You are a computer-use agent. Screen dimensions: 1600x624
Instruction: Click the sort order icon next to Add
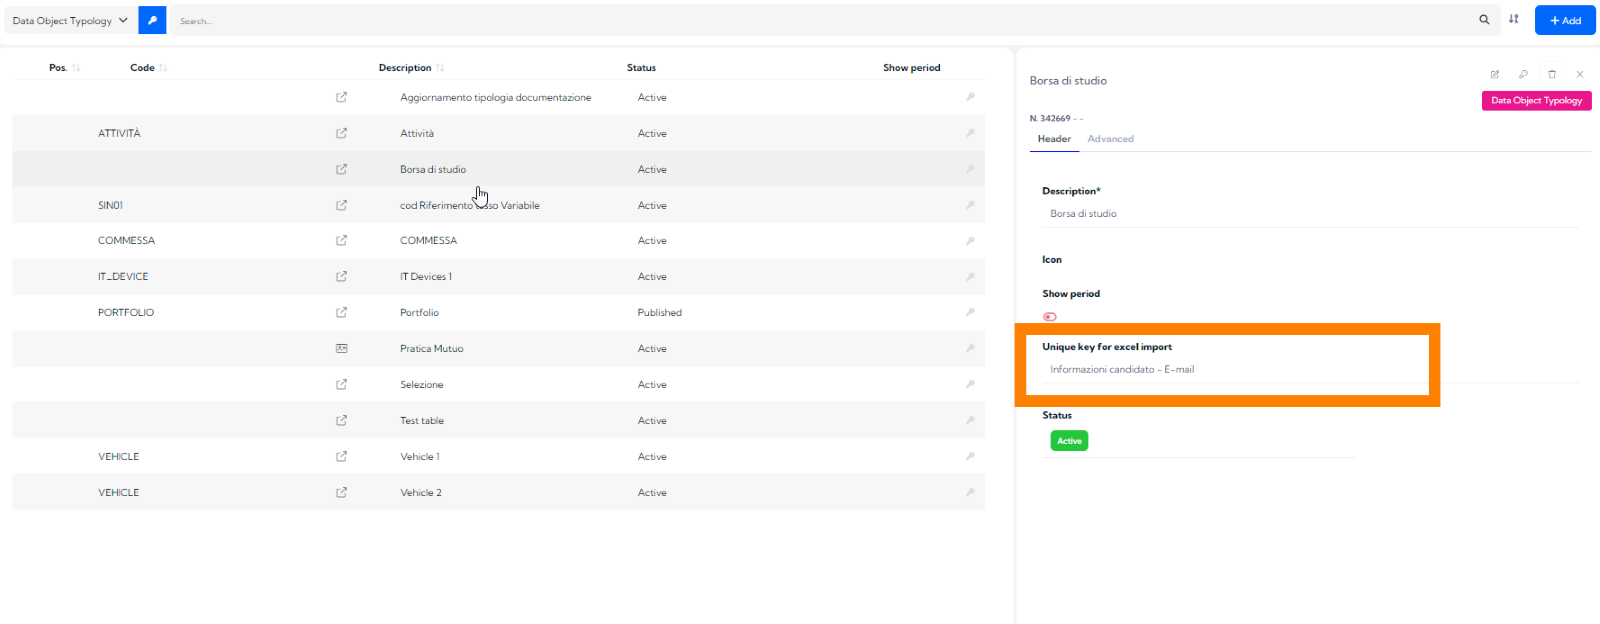1514,20
